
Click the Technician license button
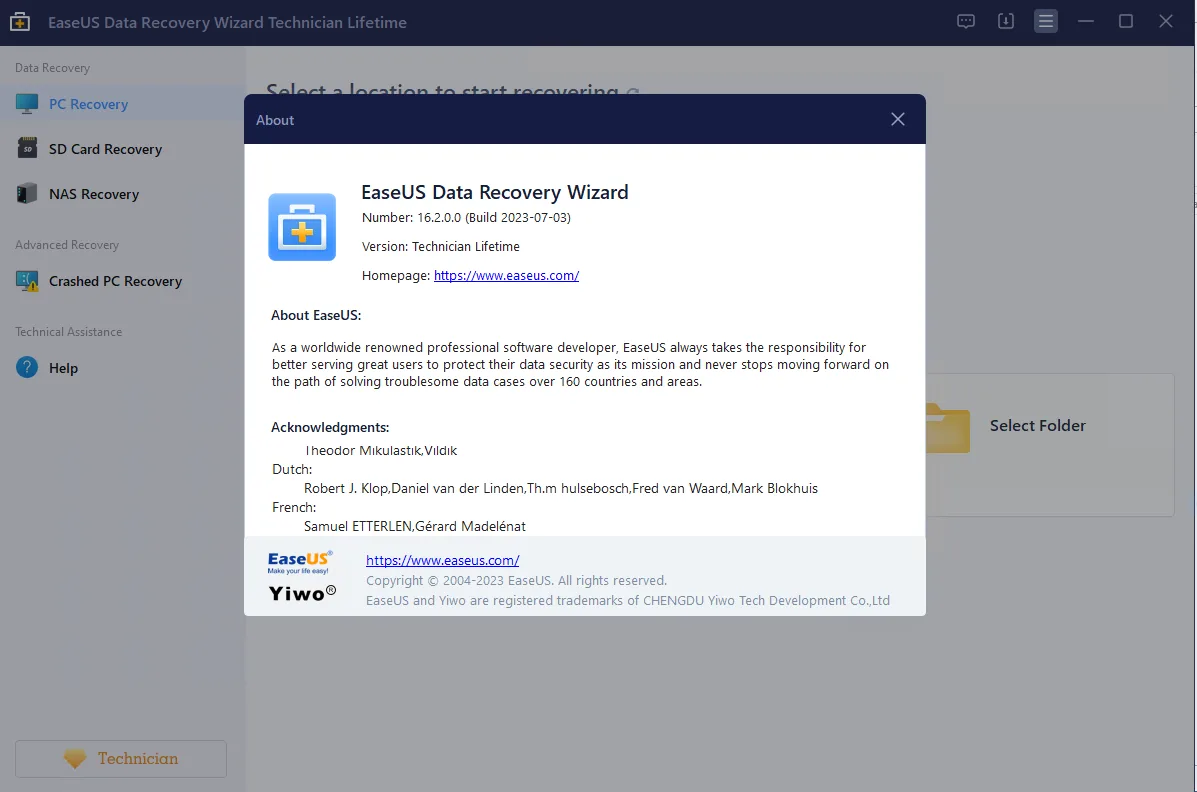point(121,758)
